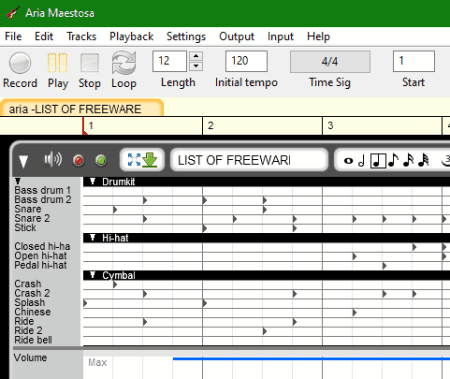This screenshot has height=379, width=450.
Task: Select the Pedal hi-hat note in measure 3
Action: click(x=385, y=266)
